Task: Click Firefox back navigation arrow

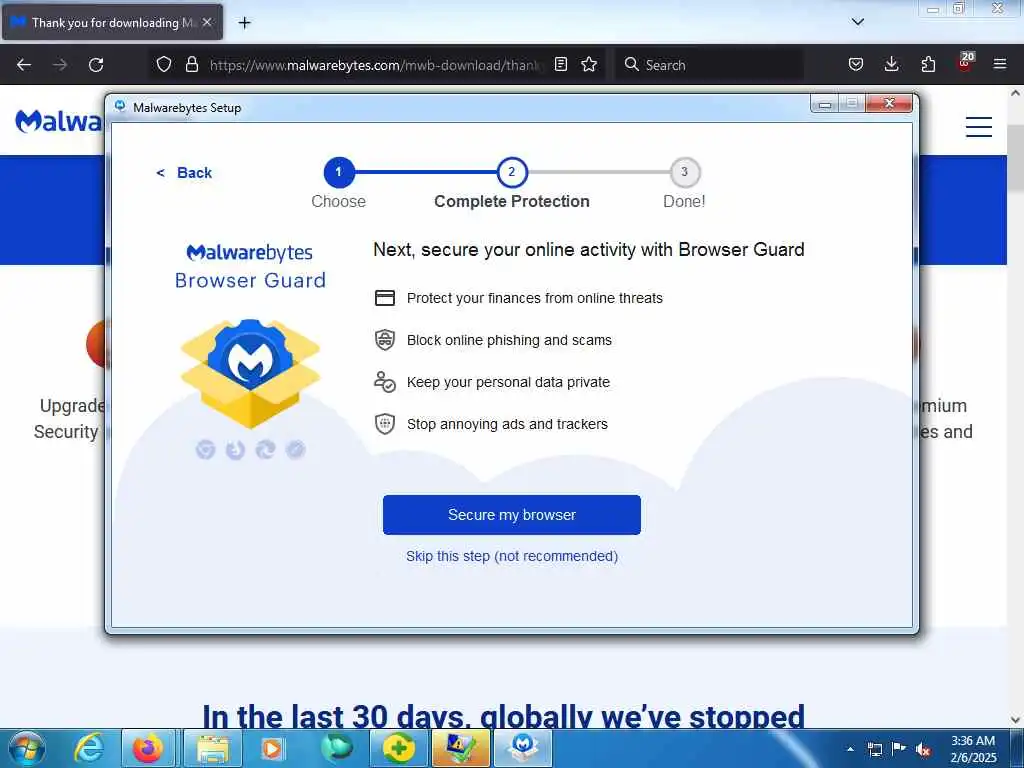Action: pyautogui.click(x=24, y=65)
